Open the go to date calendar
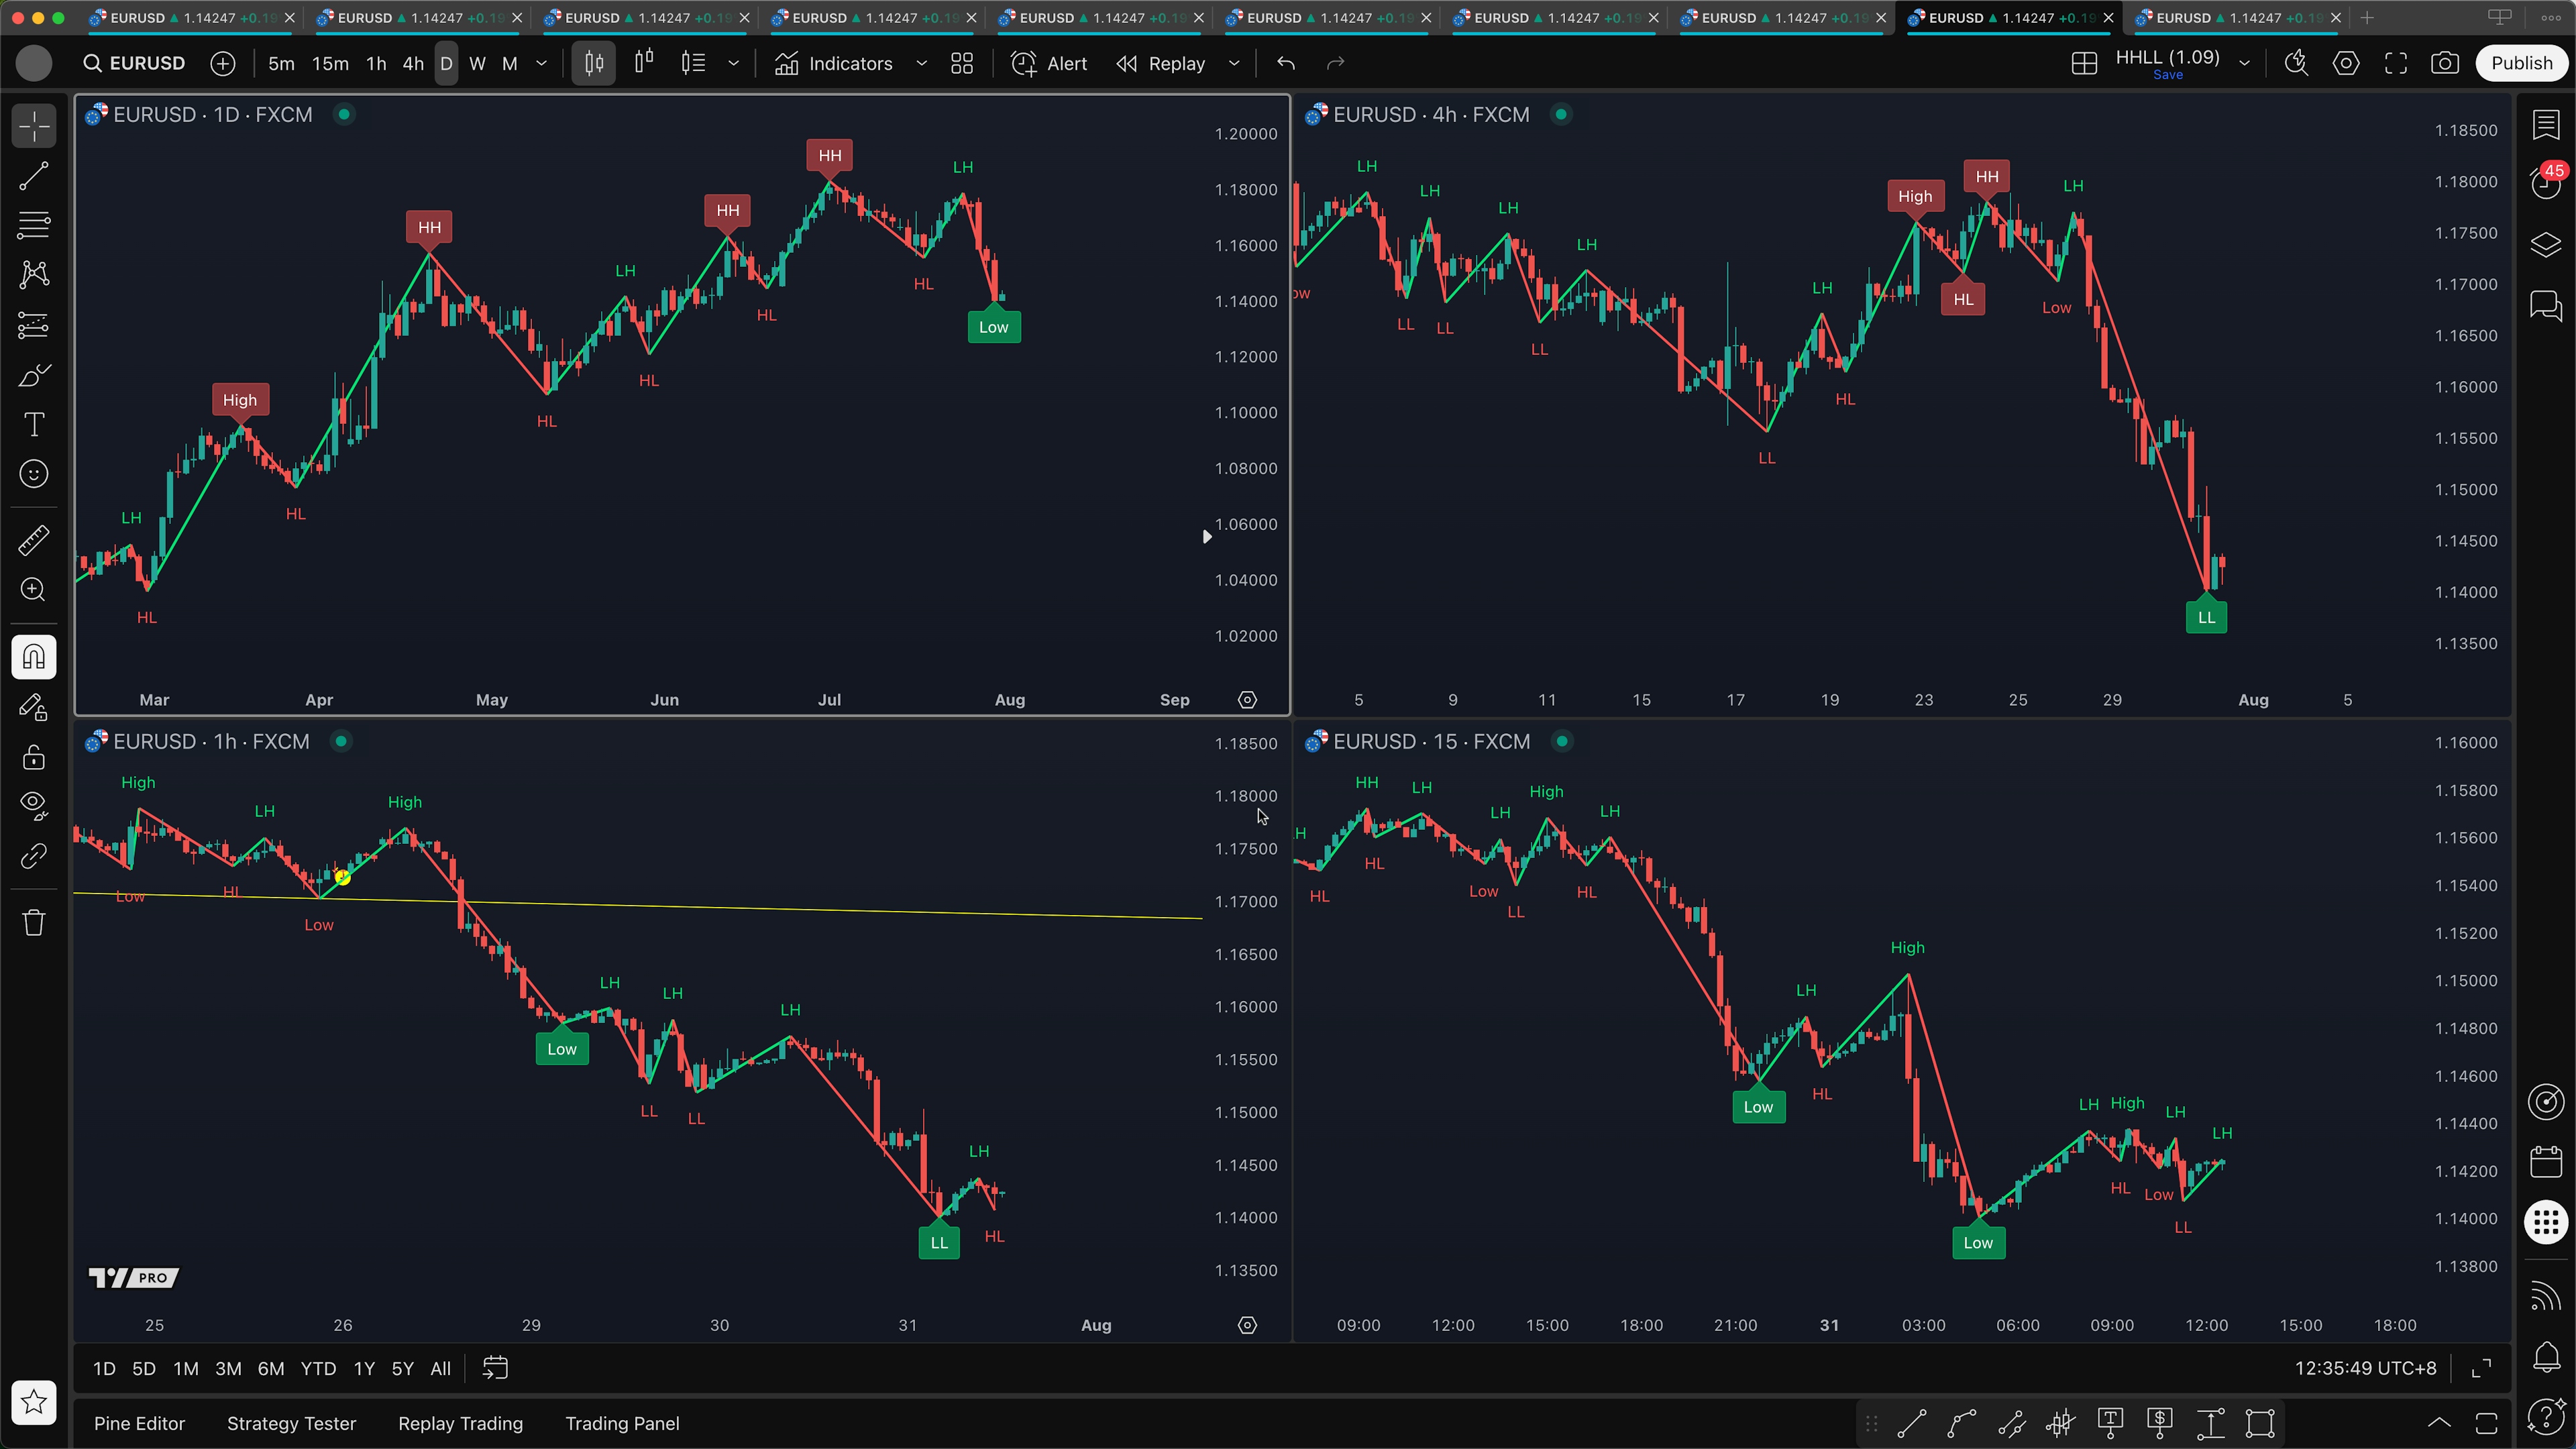The height and width of the screenshot is (1449, 2576). (495, 1368)
